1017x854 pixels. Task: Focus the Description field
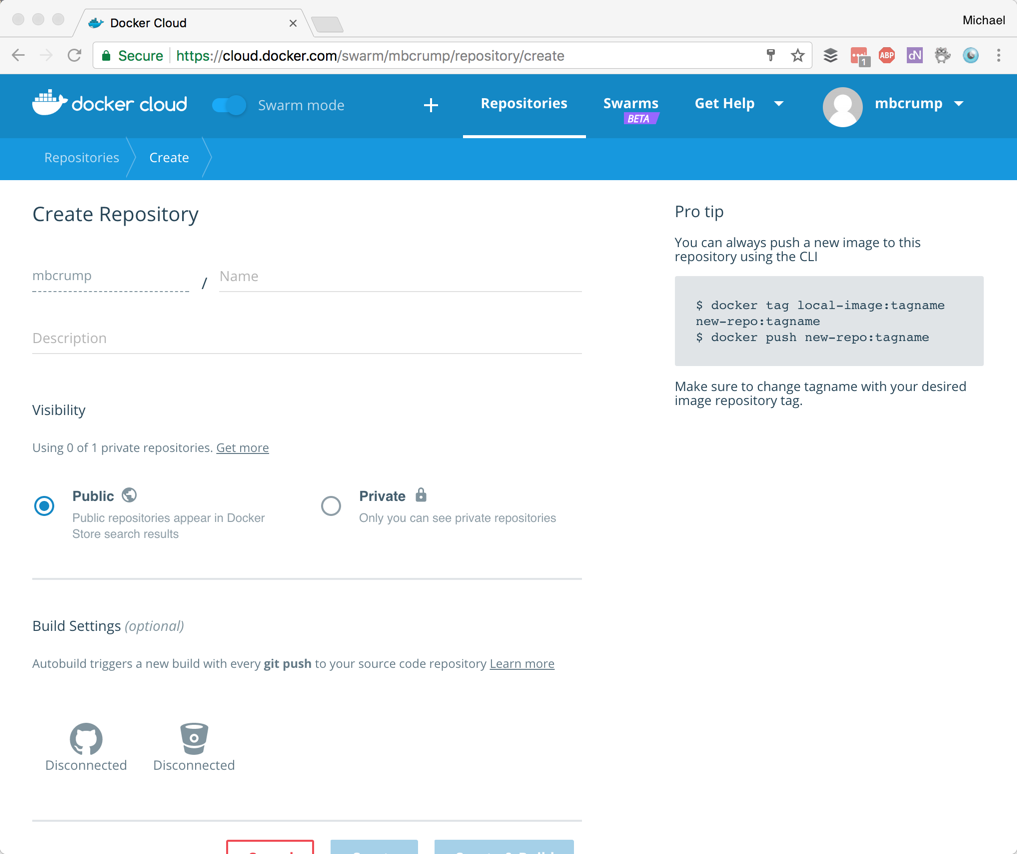point(307,338)
